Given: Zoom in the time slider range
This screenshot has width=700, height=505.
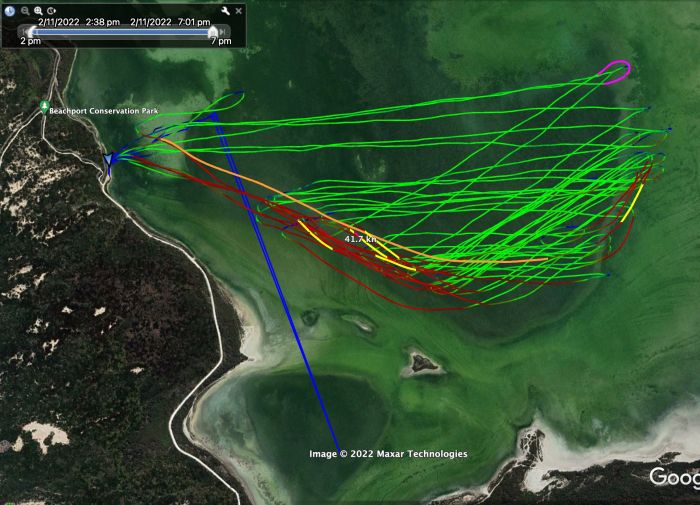Looking at the screenshot, I should tap(38, 11).
